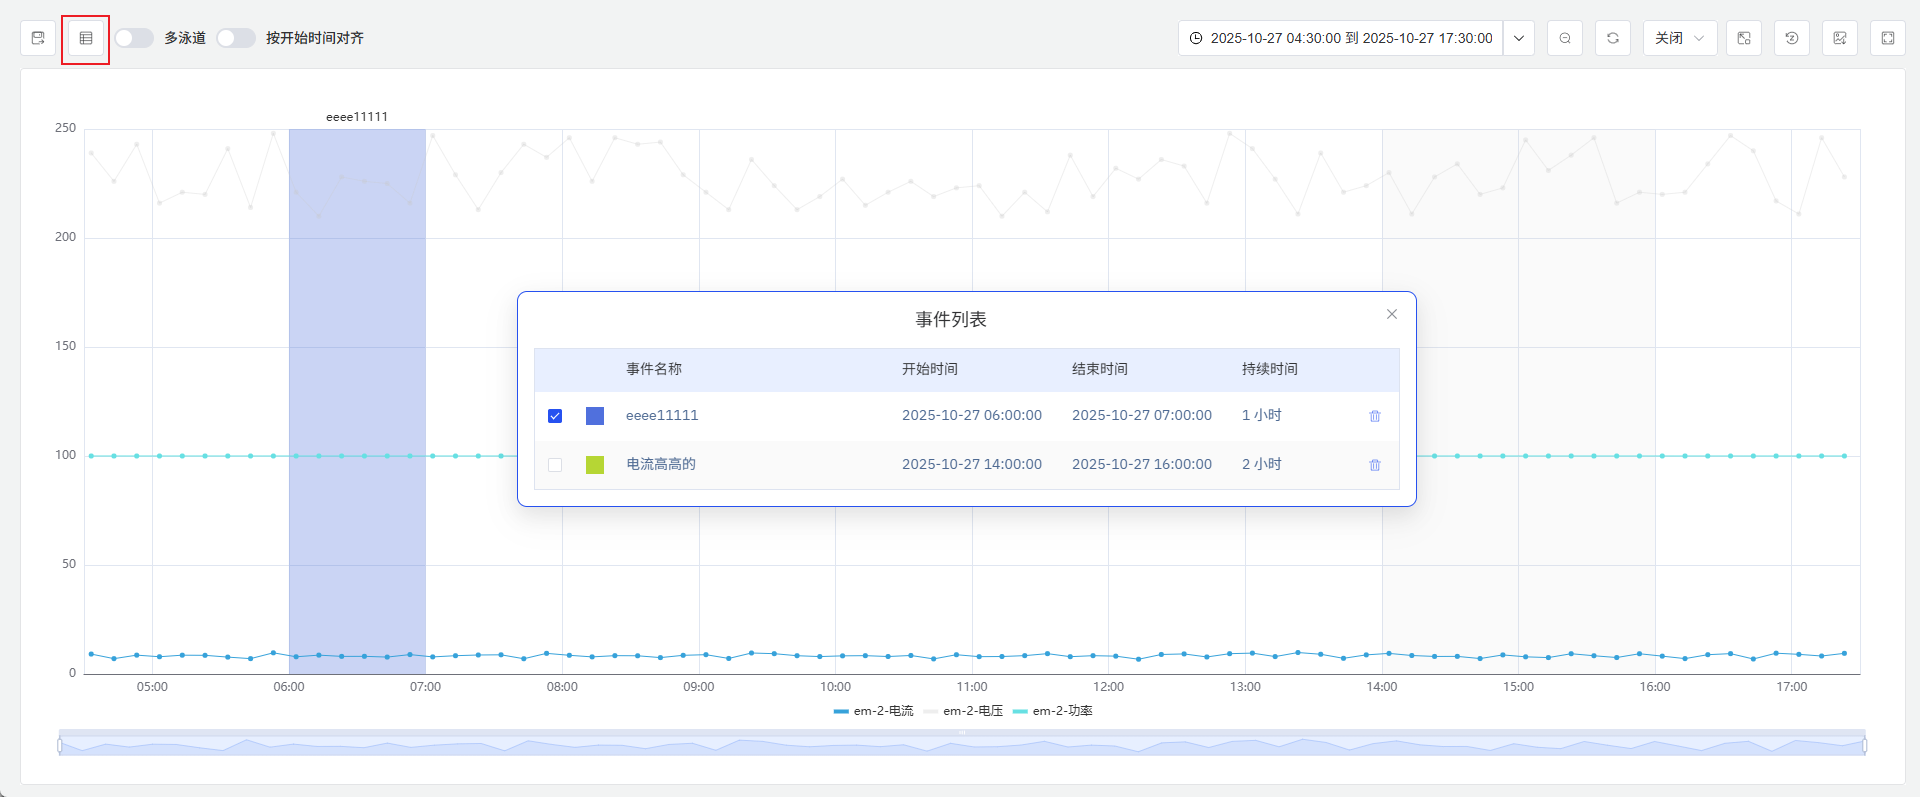Click the area zoom selection icon

(1744, 38)
